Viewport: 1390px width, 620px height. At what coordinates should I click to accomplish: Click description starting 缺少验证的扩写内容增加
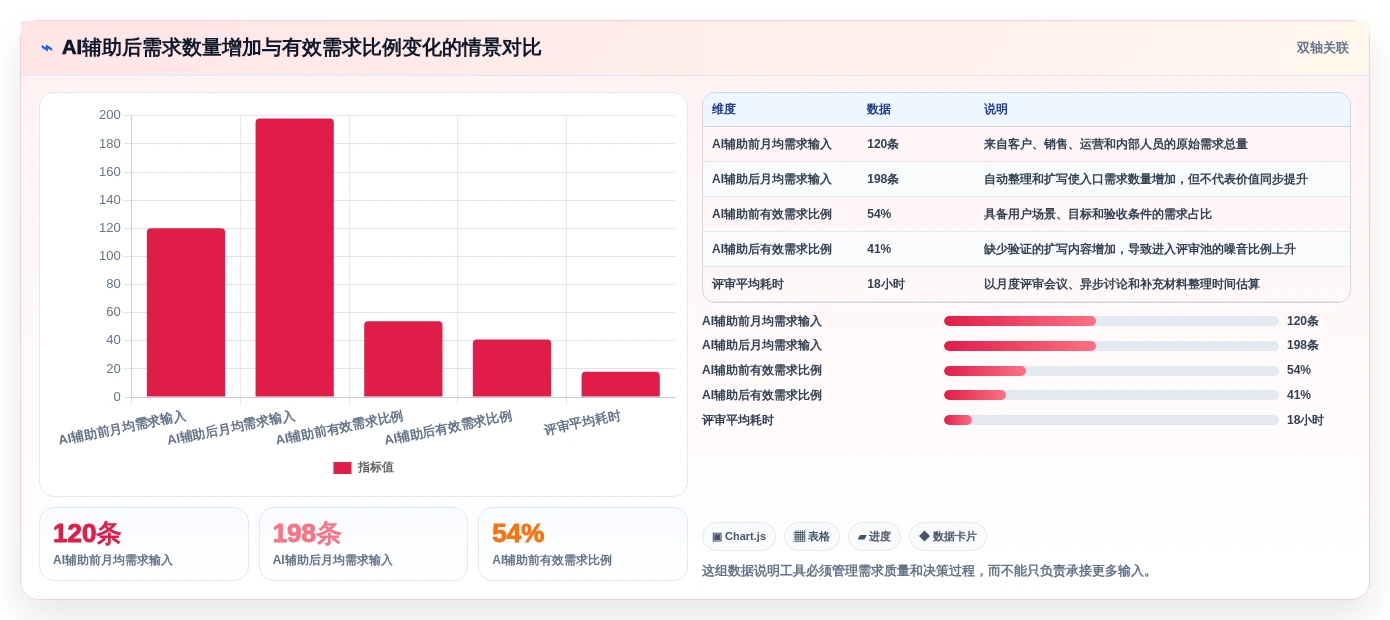coord(1139,249)
